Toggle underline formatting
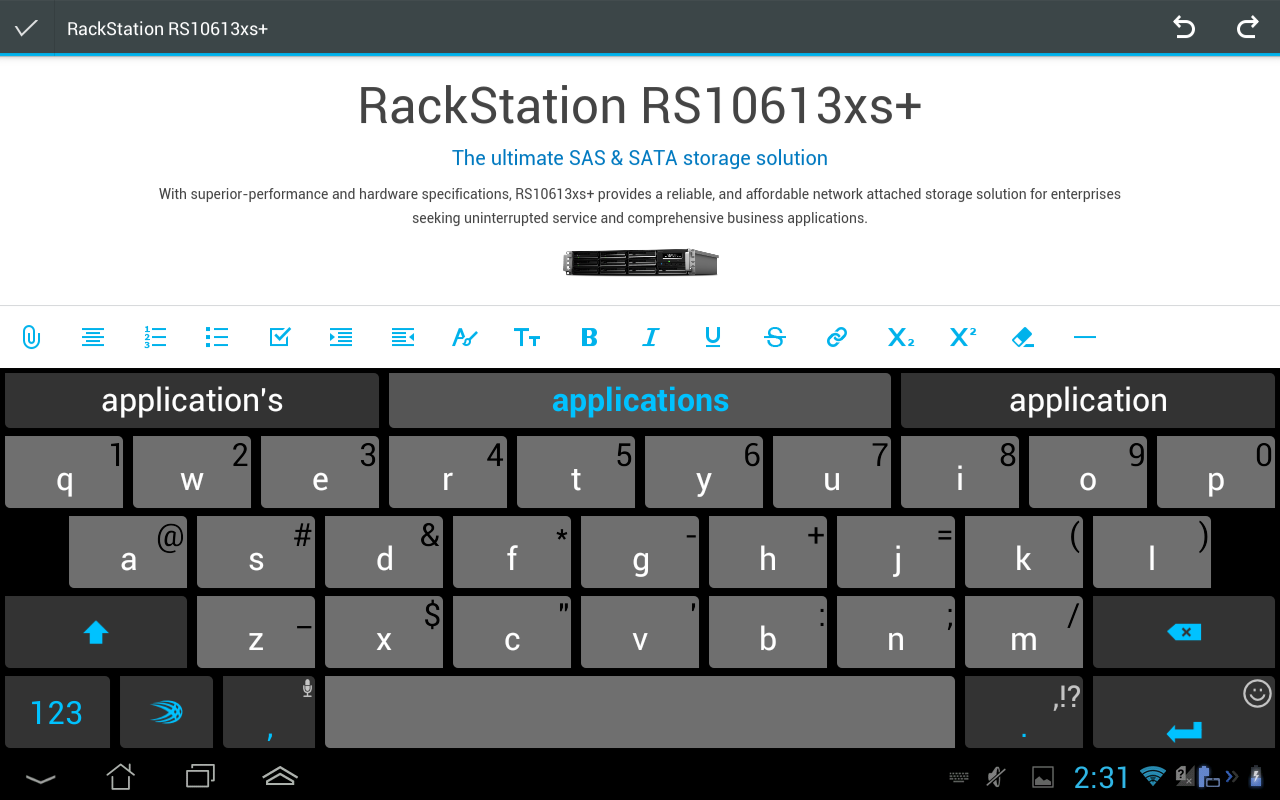The image size is (1280, 800). pos(713,337)
